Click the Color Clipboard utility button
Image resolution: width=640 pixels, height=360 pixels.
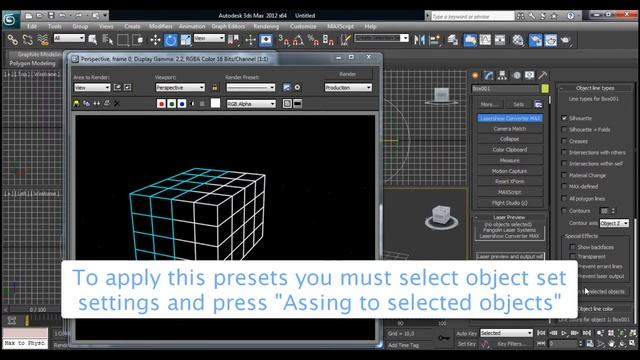pyautogui.click(x=510, y=149)
